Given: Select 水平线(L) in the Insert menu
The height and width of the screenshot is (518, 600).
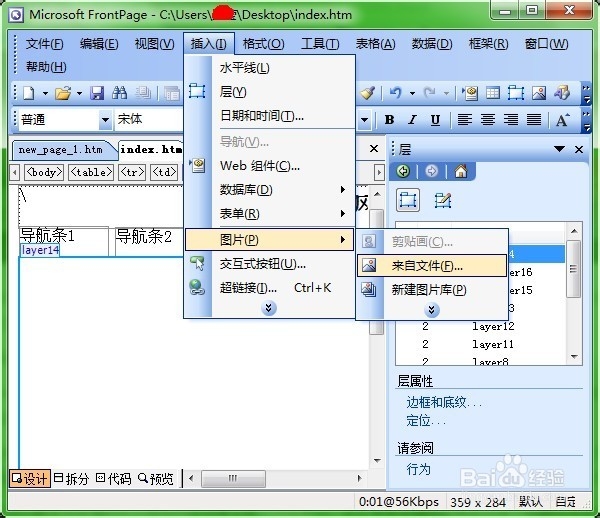Looking at the screenshot, I should click(269, 68).
